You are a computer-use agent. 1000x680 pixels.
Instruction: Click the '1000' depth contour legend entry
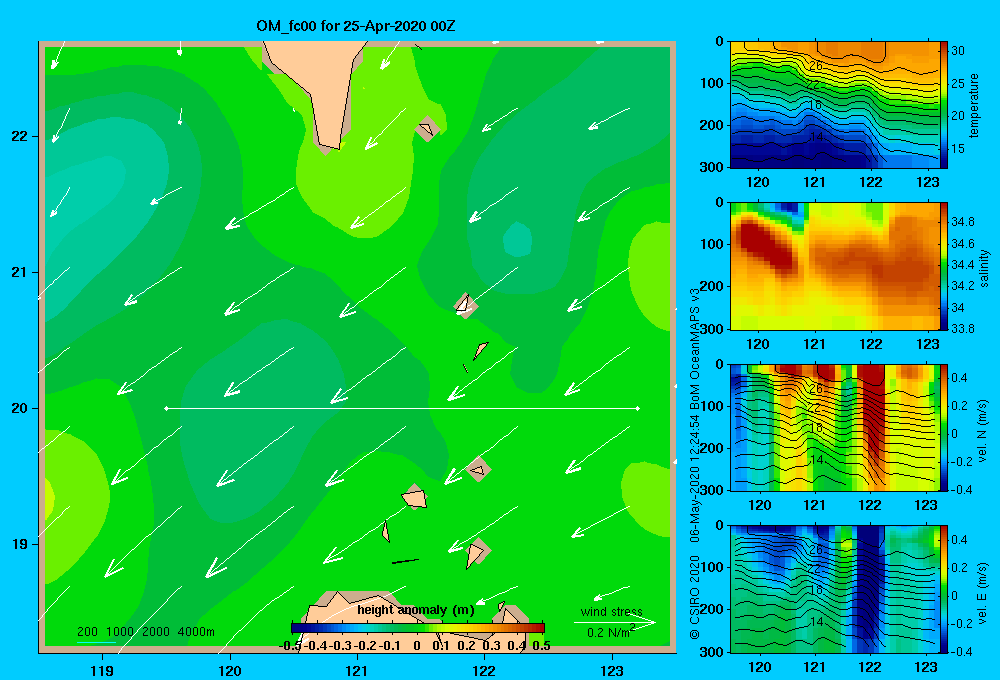pyautogui.click(x=120, y=632)
